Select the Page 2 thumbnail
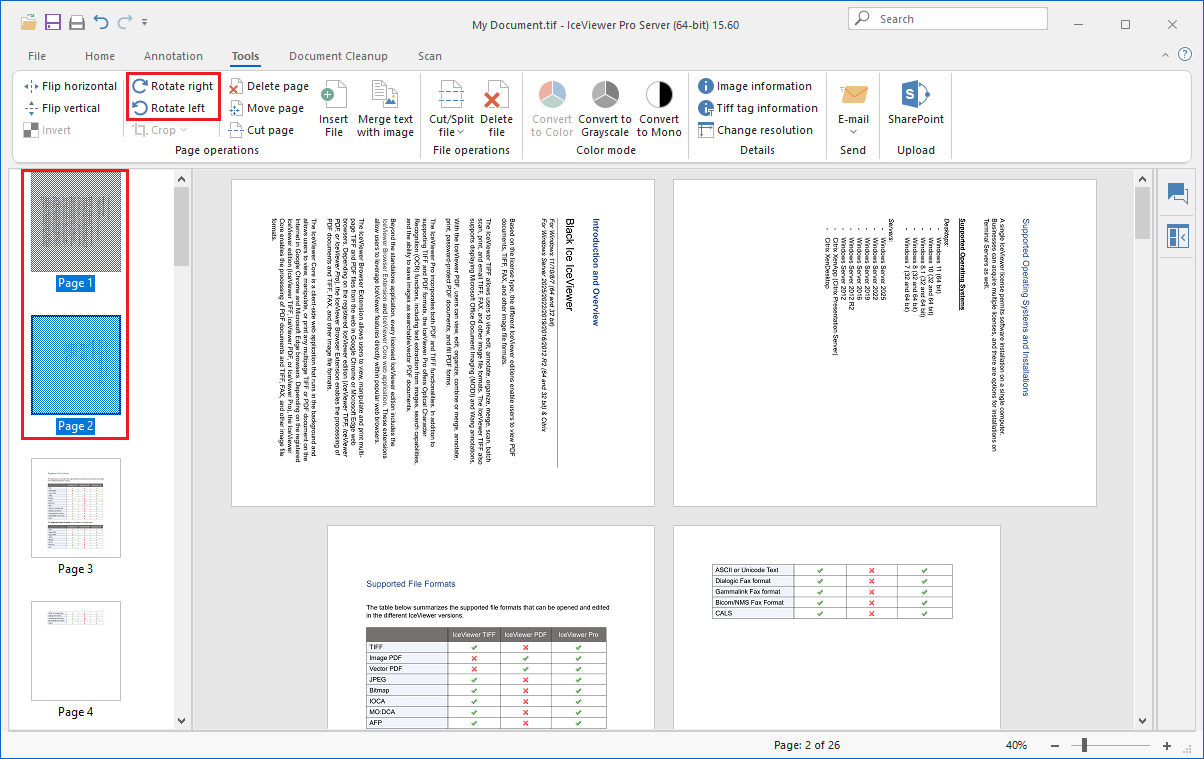Screen dimensions: 1204x759 click(75, 365)
